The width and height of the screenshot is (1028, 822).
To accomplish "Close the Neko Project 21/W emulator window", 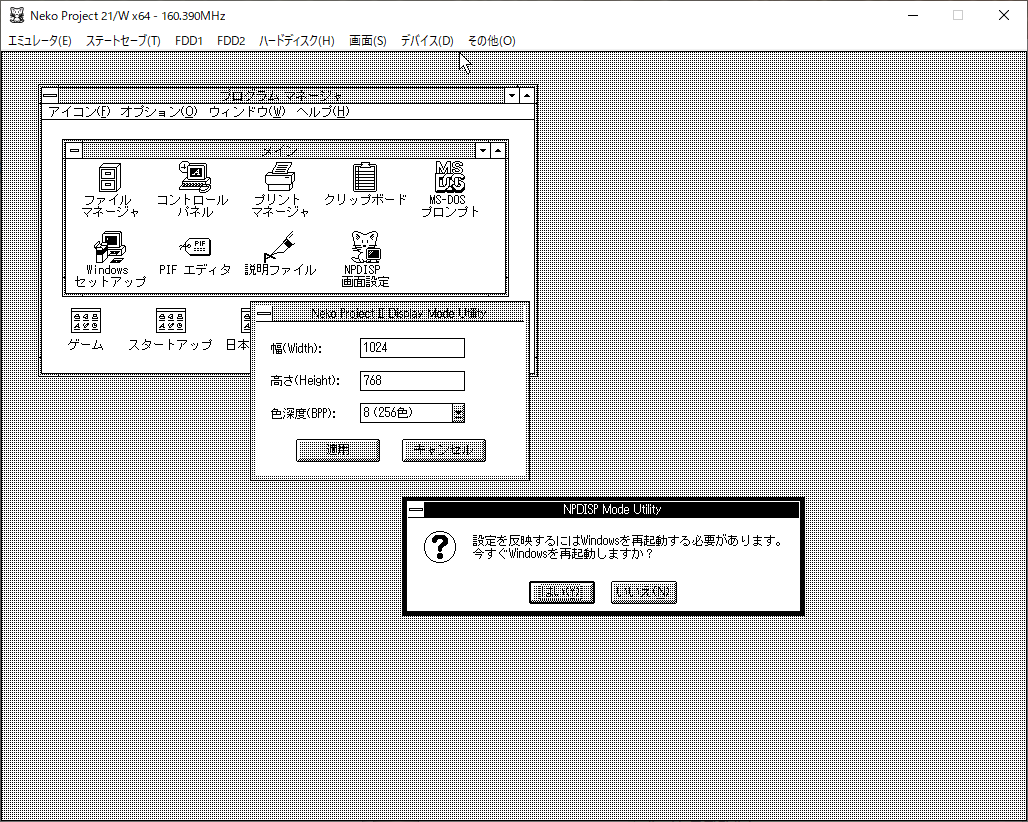I will 1003,15.
